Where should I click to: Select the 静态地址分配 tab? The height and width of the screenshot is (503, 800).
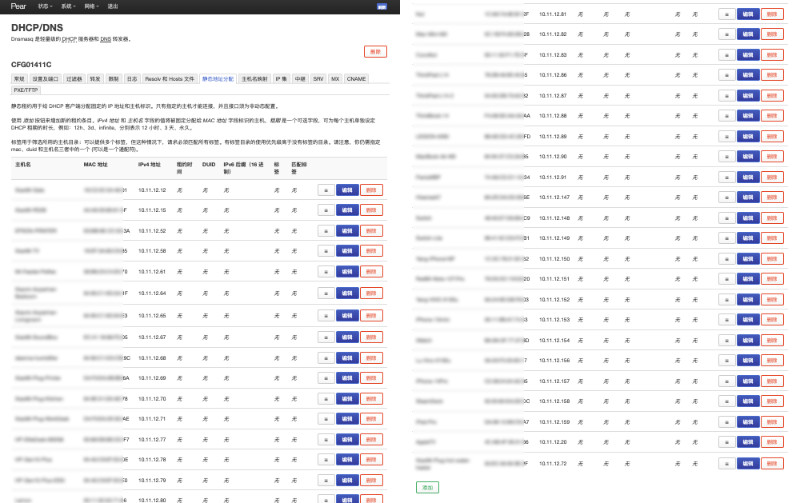coord(218,79)
